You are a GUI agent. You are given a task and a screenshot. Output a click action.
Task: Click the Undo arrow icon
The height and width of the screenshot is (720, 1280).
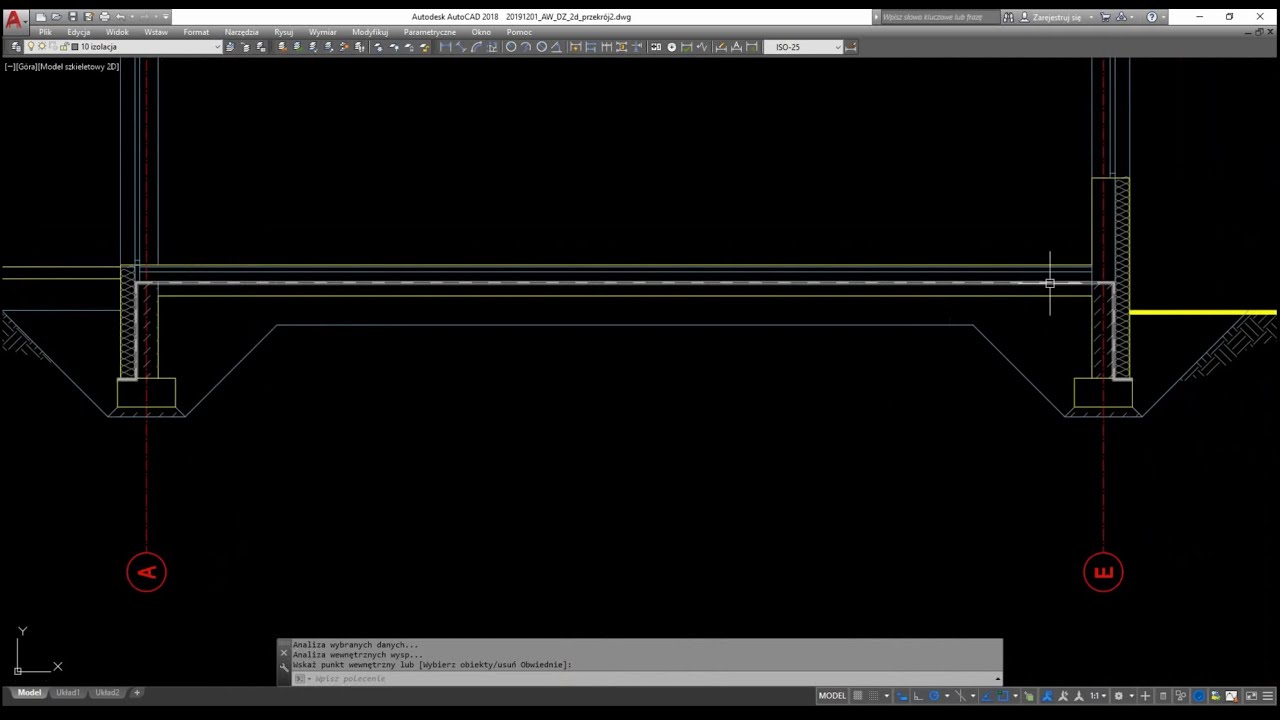click(120, 17)
